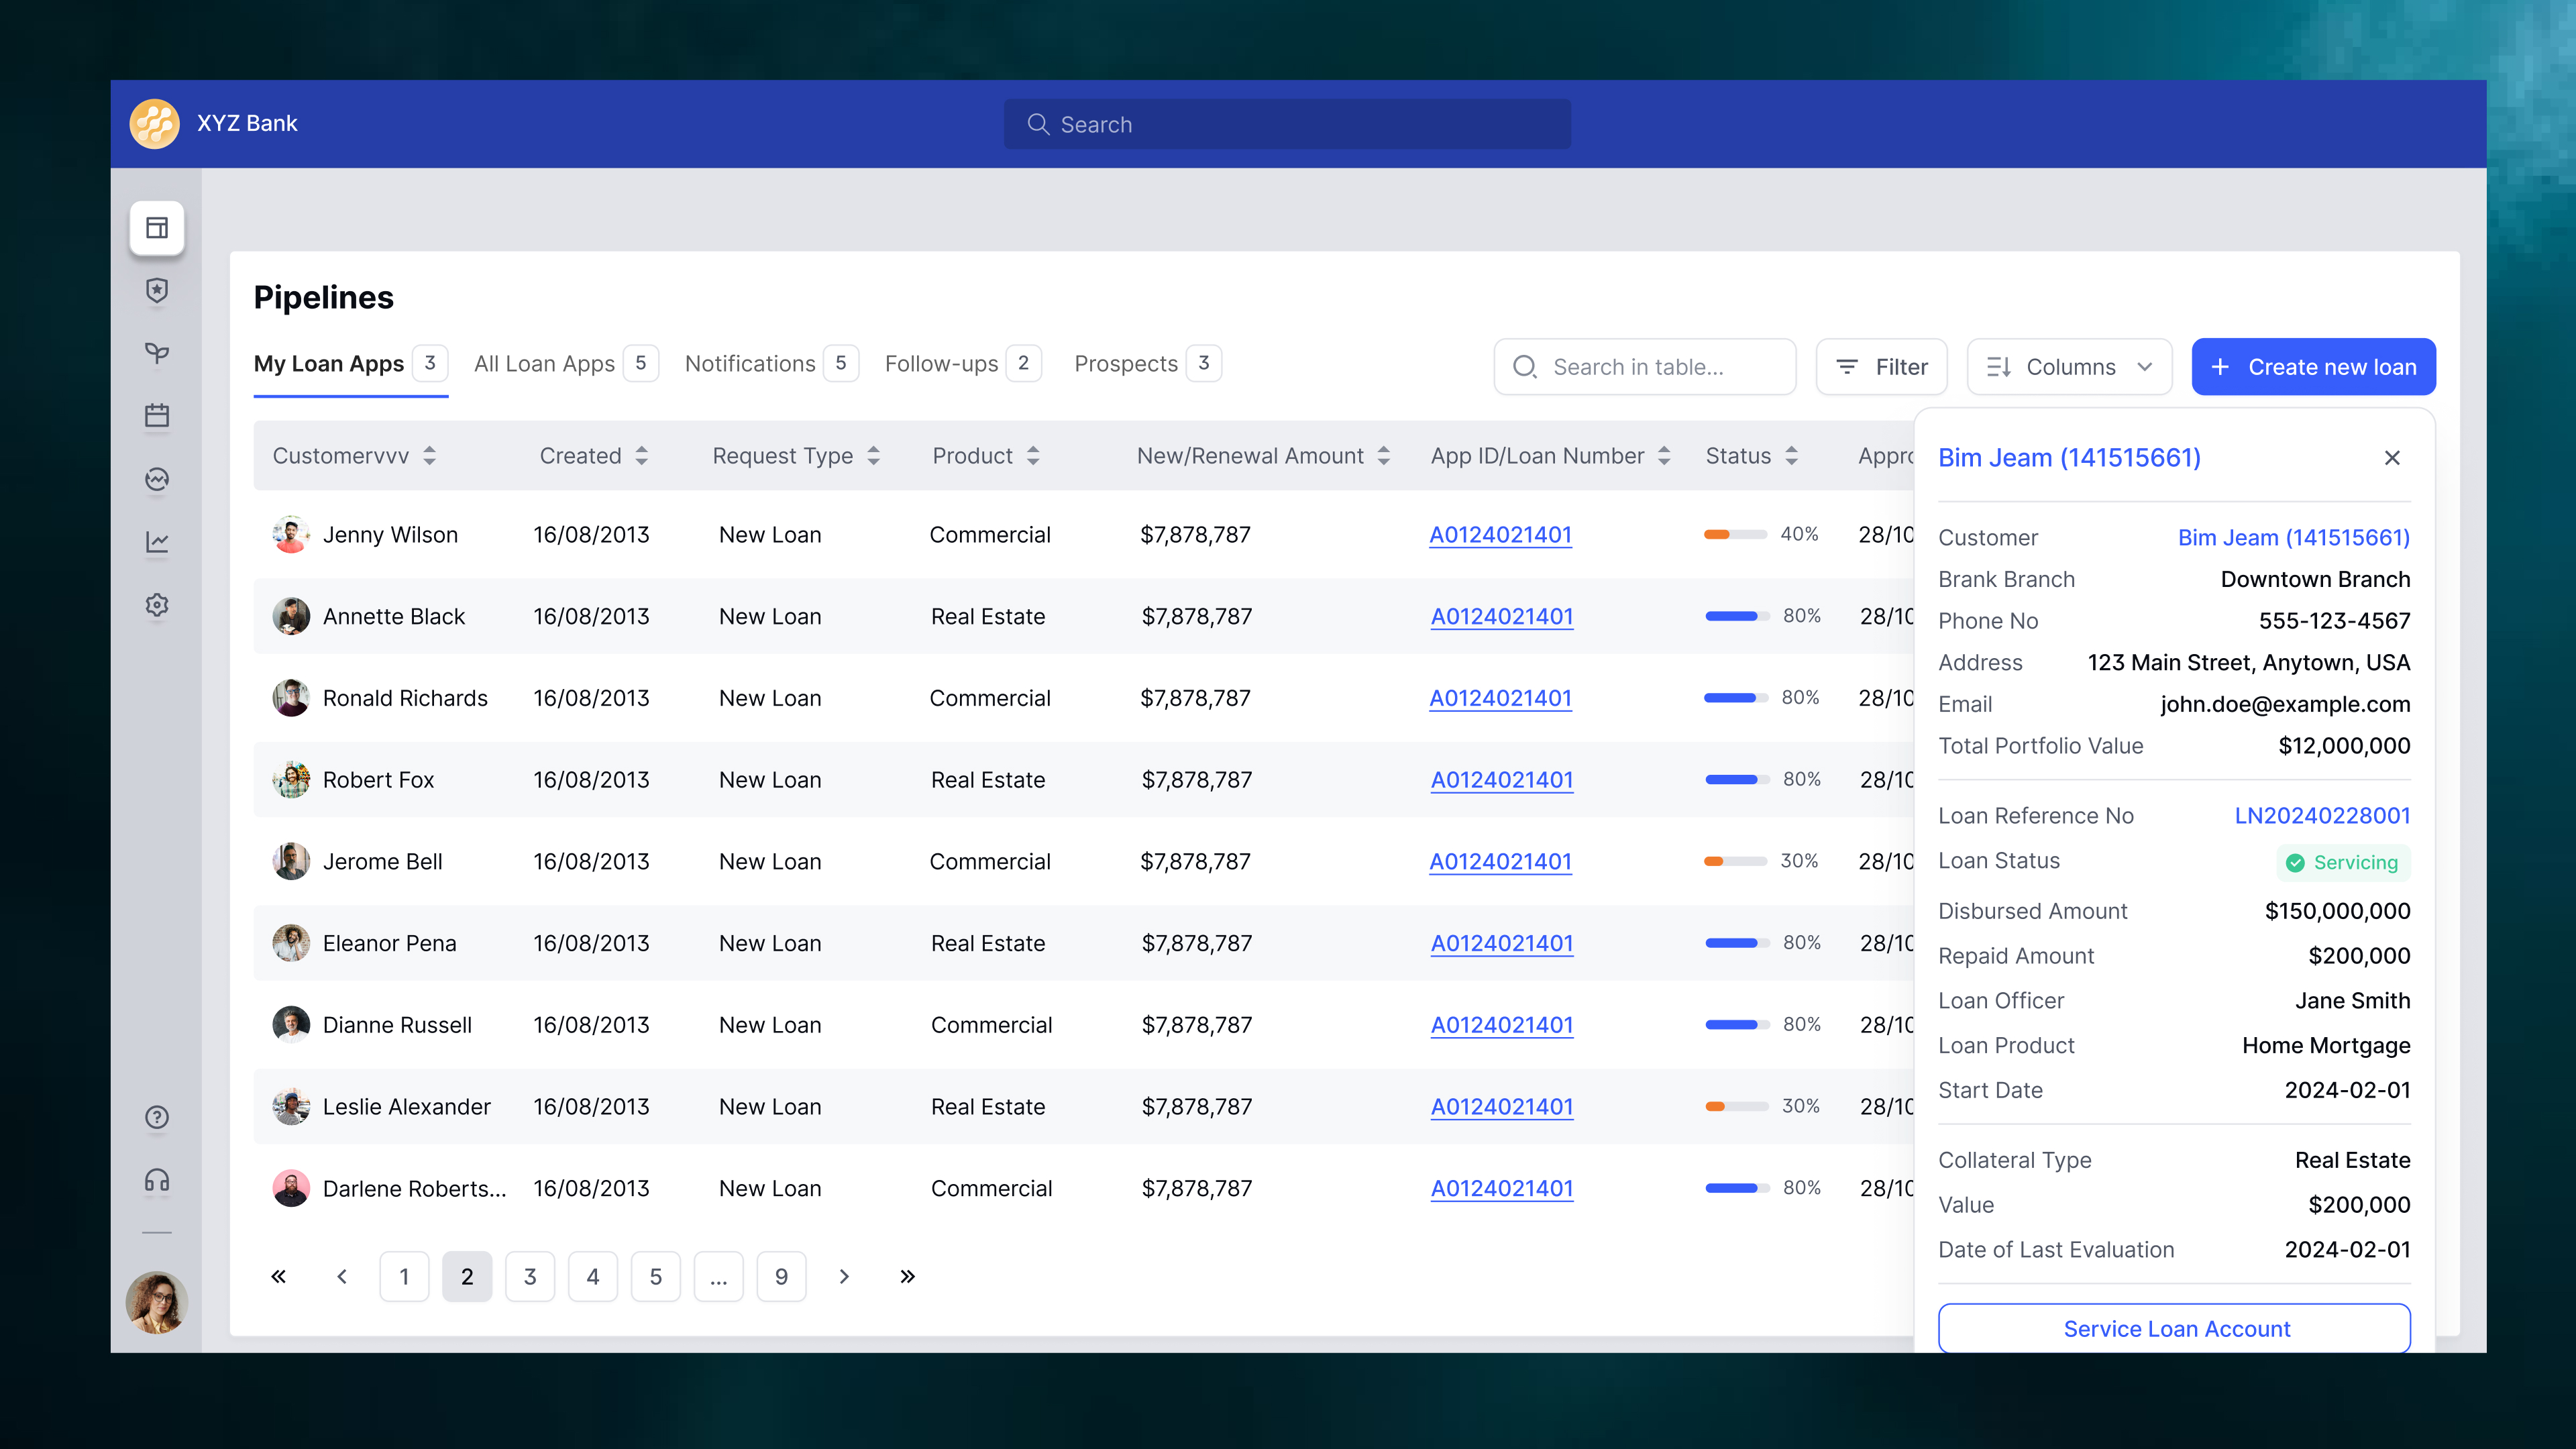The image size is (2576, 1449).
Task: Go to page 9
Action: pyautogui.click(x=782, y=1276)
